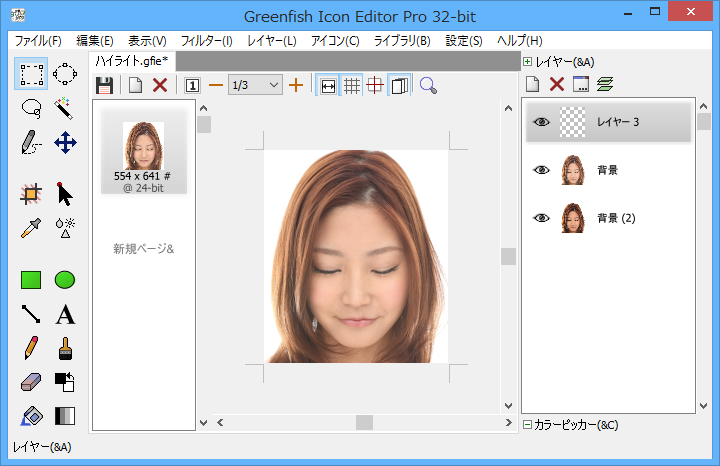Expand the レイヤー(&A) panel header

pos(528,62)
